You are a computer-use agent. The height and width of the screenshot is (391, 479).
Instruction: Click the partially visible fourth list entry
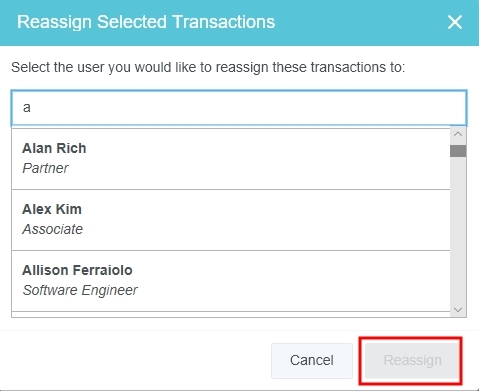click(x=231, y=314)
